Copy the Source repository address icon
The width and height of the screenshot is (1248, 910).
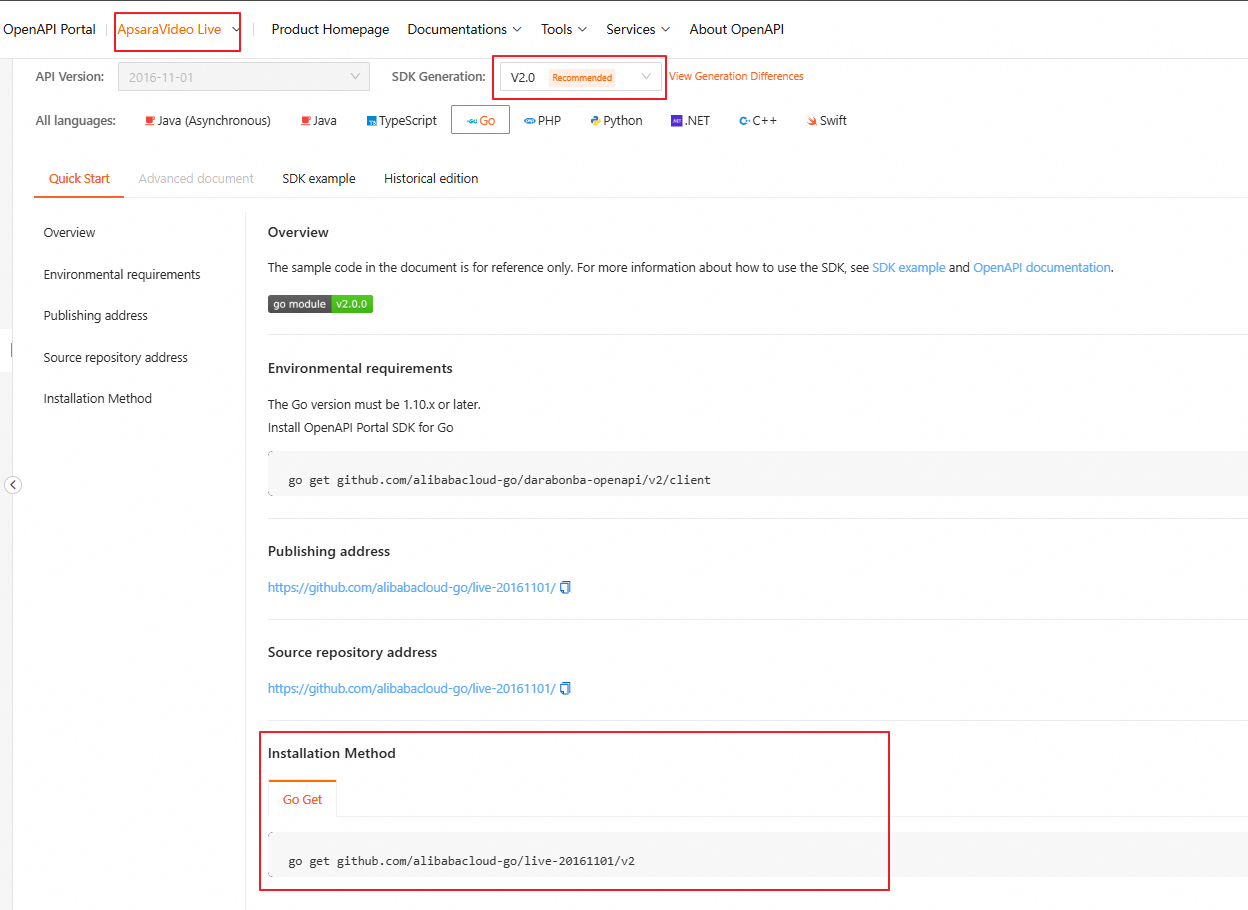[566, 689]
